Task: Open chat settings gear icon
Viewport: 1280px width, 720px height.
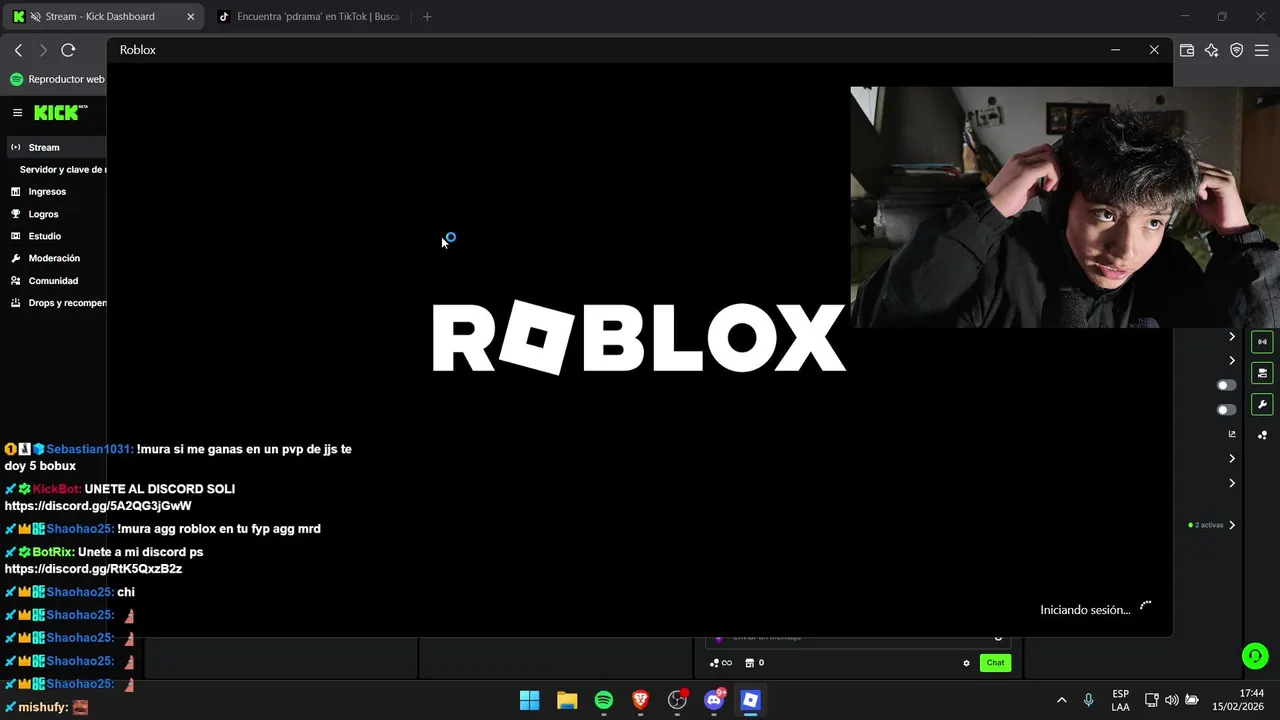Action: (x=966, y=663)
